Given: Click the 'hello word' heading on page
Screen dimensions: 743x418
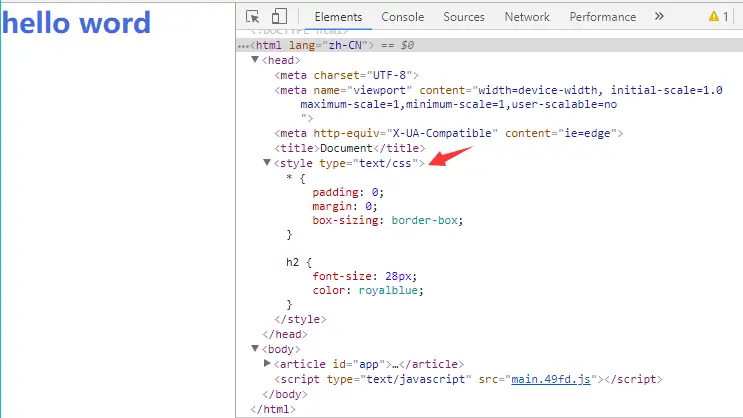Looking at the screenshot, I should pyautogui.click(x=76, y=22).
